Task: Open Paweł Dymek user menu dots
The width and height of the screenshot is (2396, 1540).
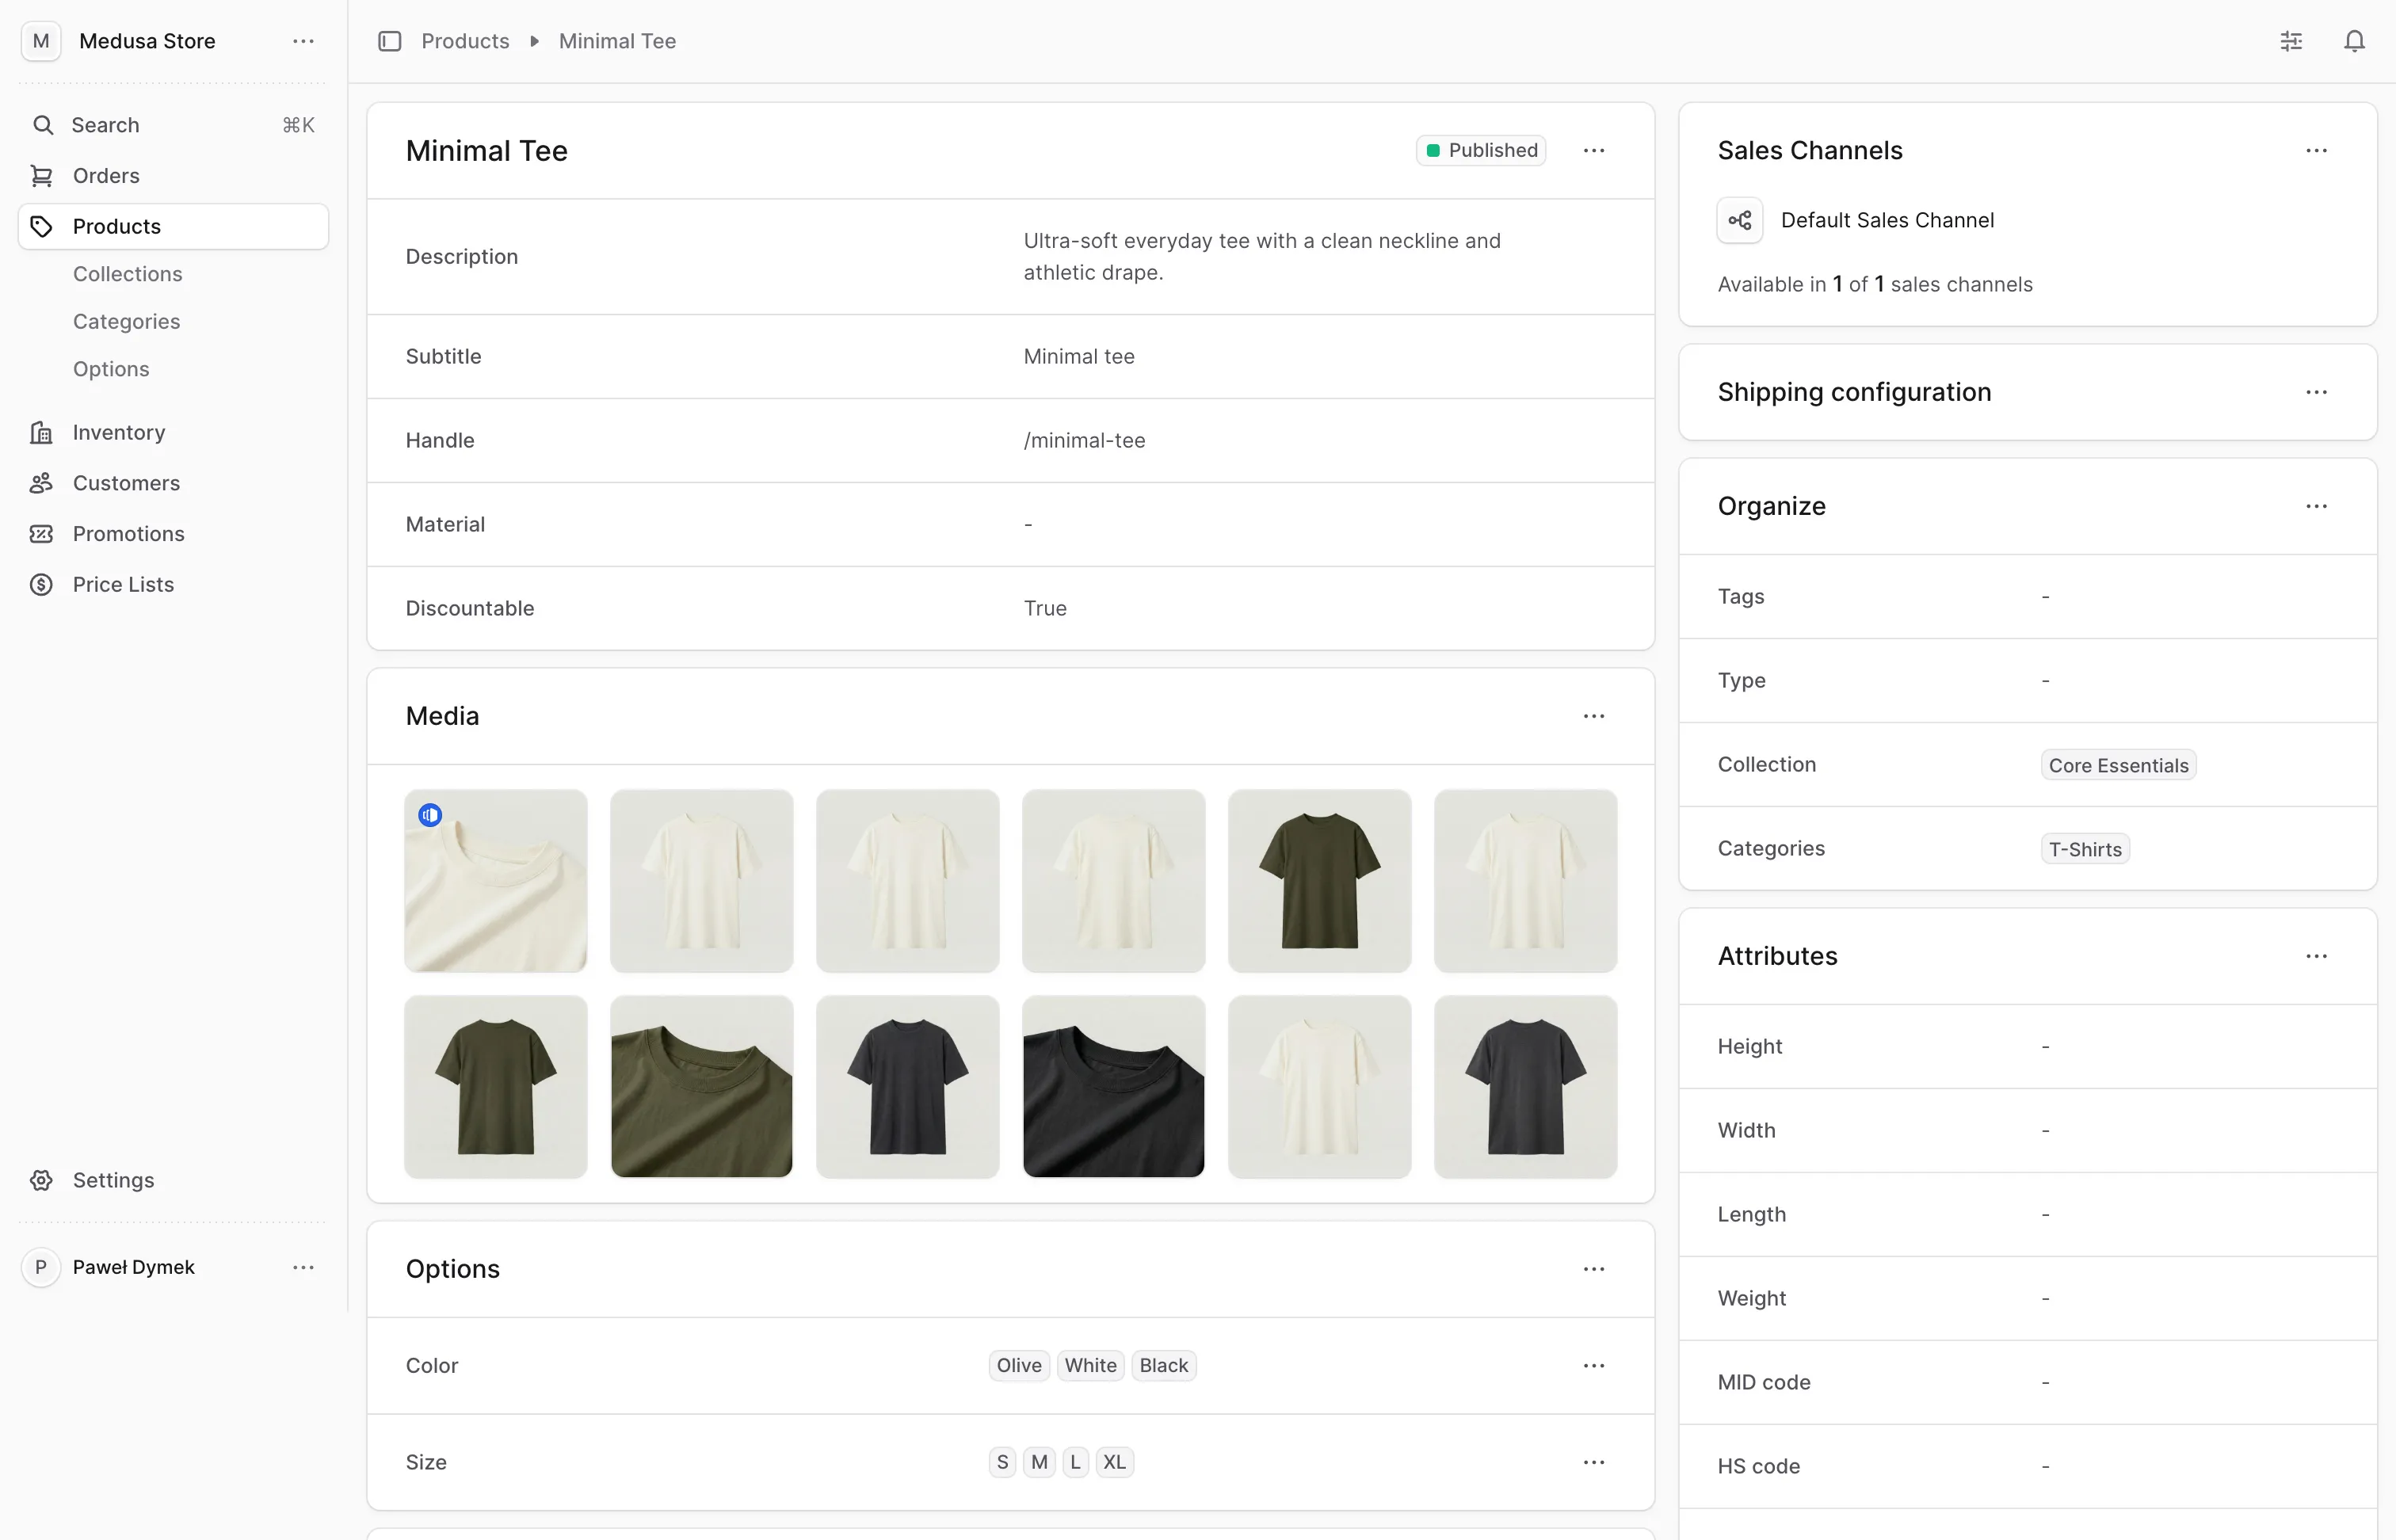Action: click(303, 1267)
